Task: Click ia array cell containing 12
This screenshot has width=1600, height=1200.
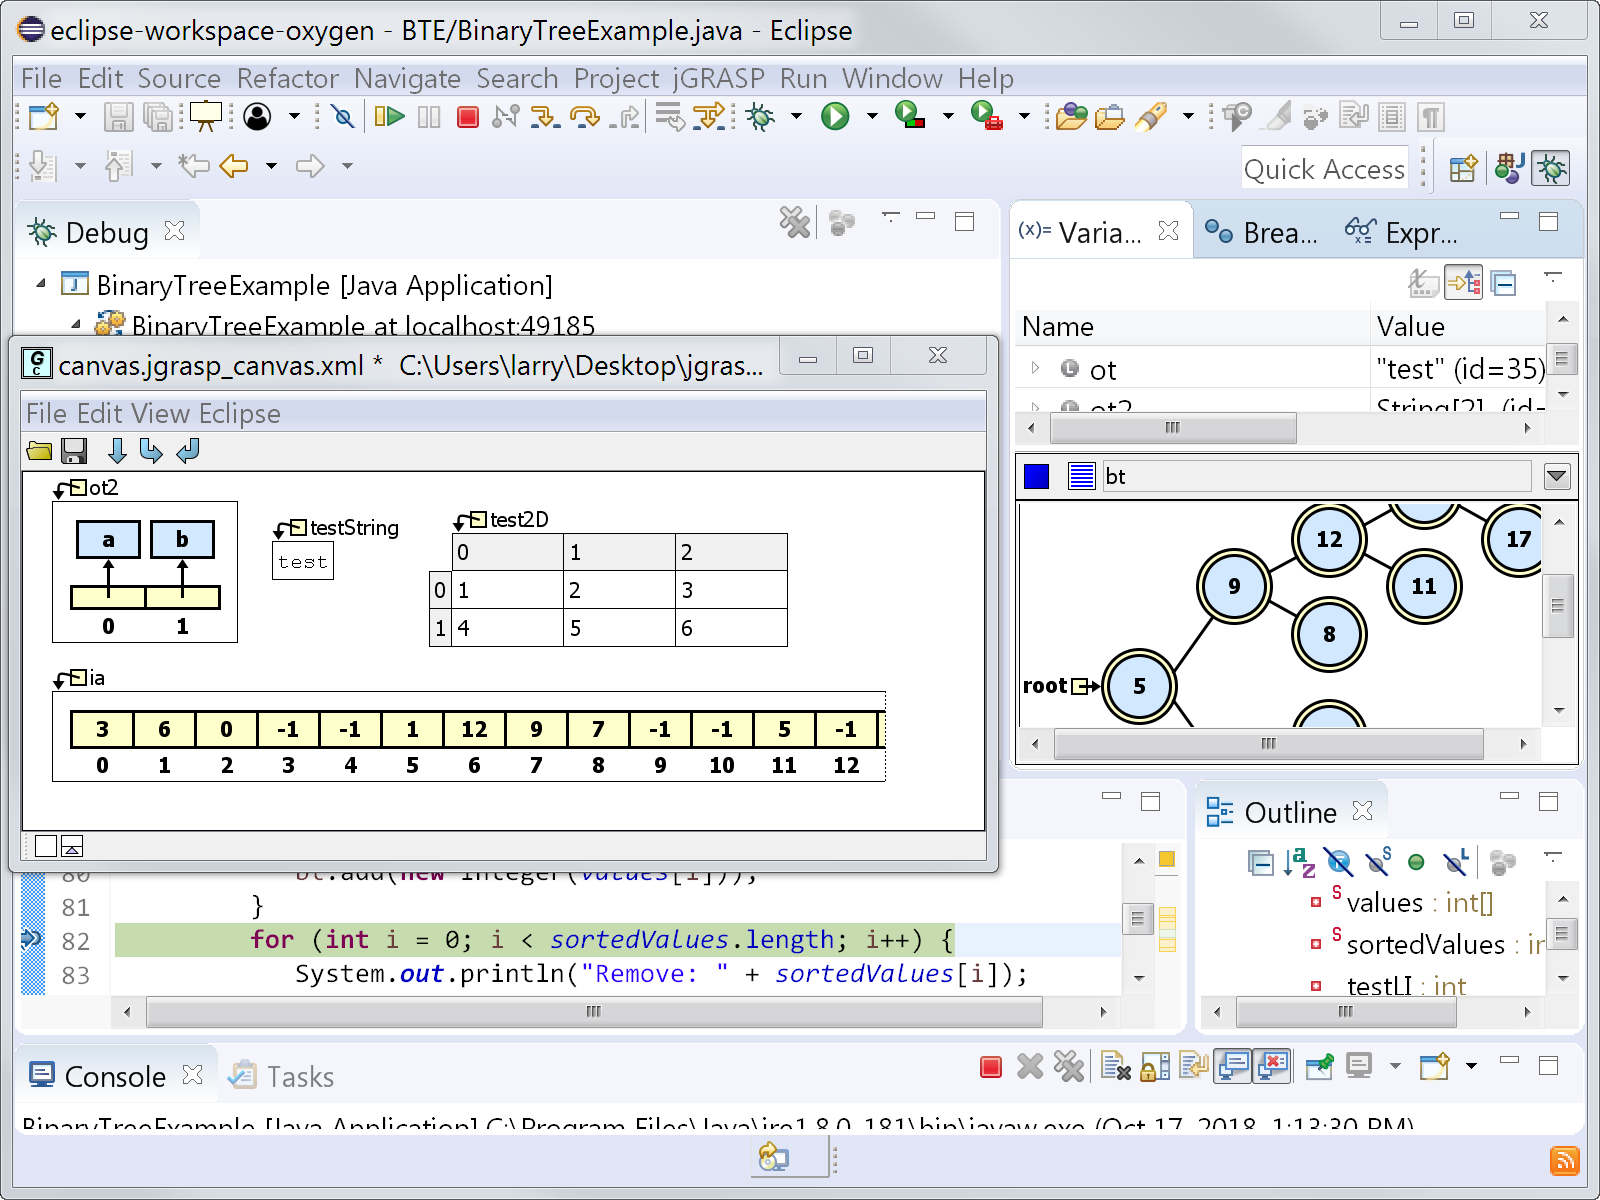Action: 474,729
